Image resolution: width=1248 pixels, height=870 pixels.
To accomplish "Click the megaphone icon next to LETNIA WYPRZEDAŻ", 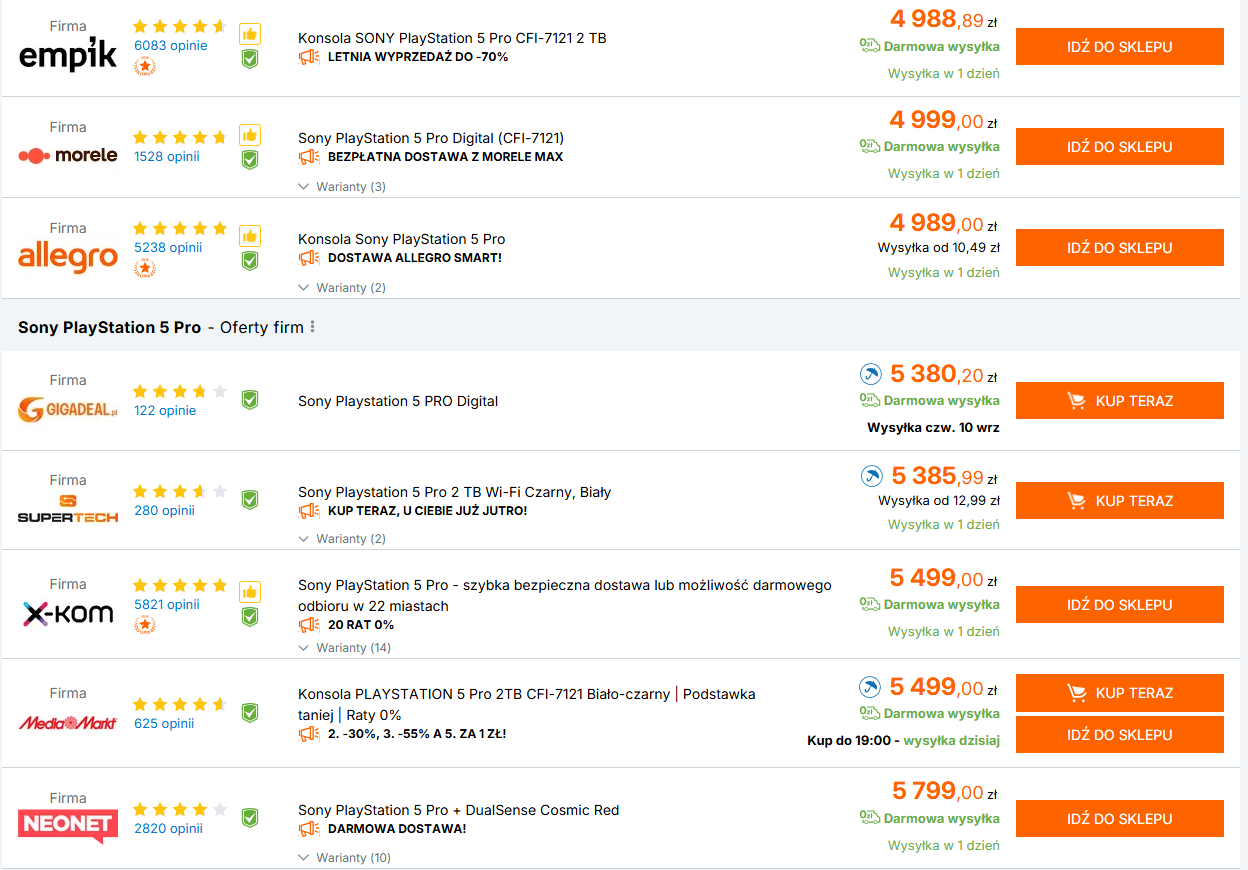I will pos(309,57).
